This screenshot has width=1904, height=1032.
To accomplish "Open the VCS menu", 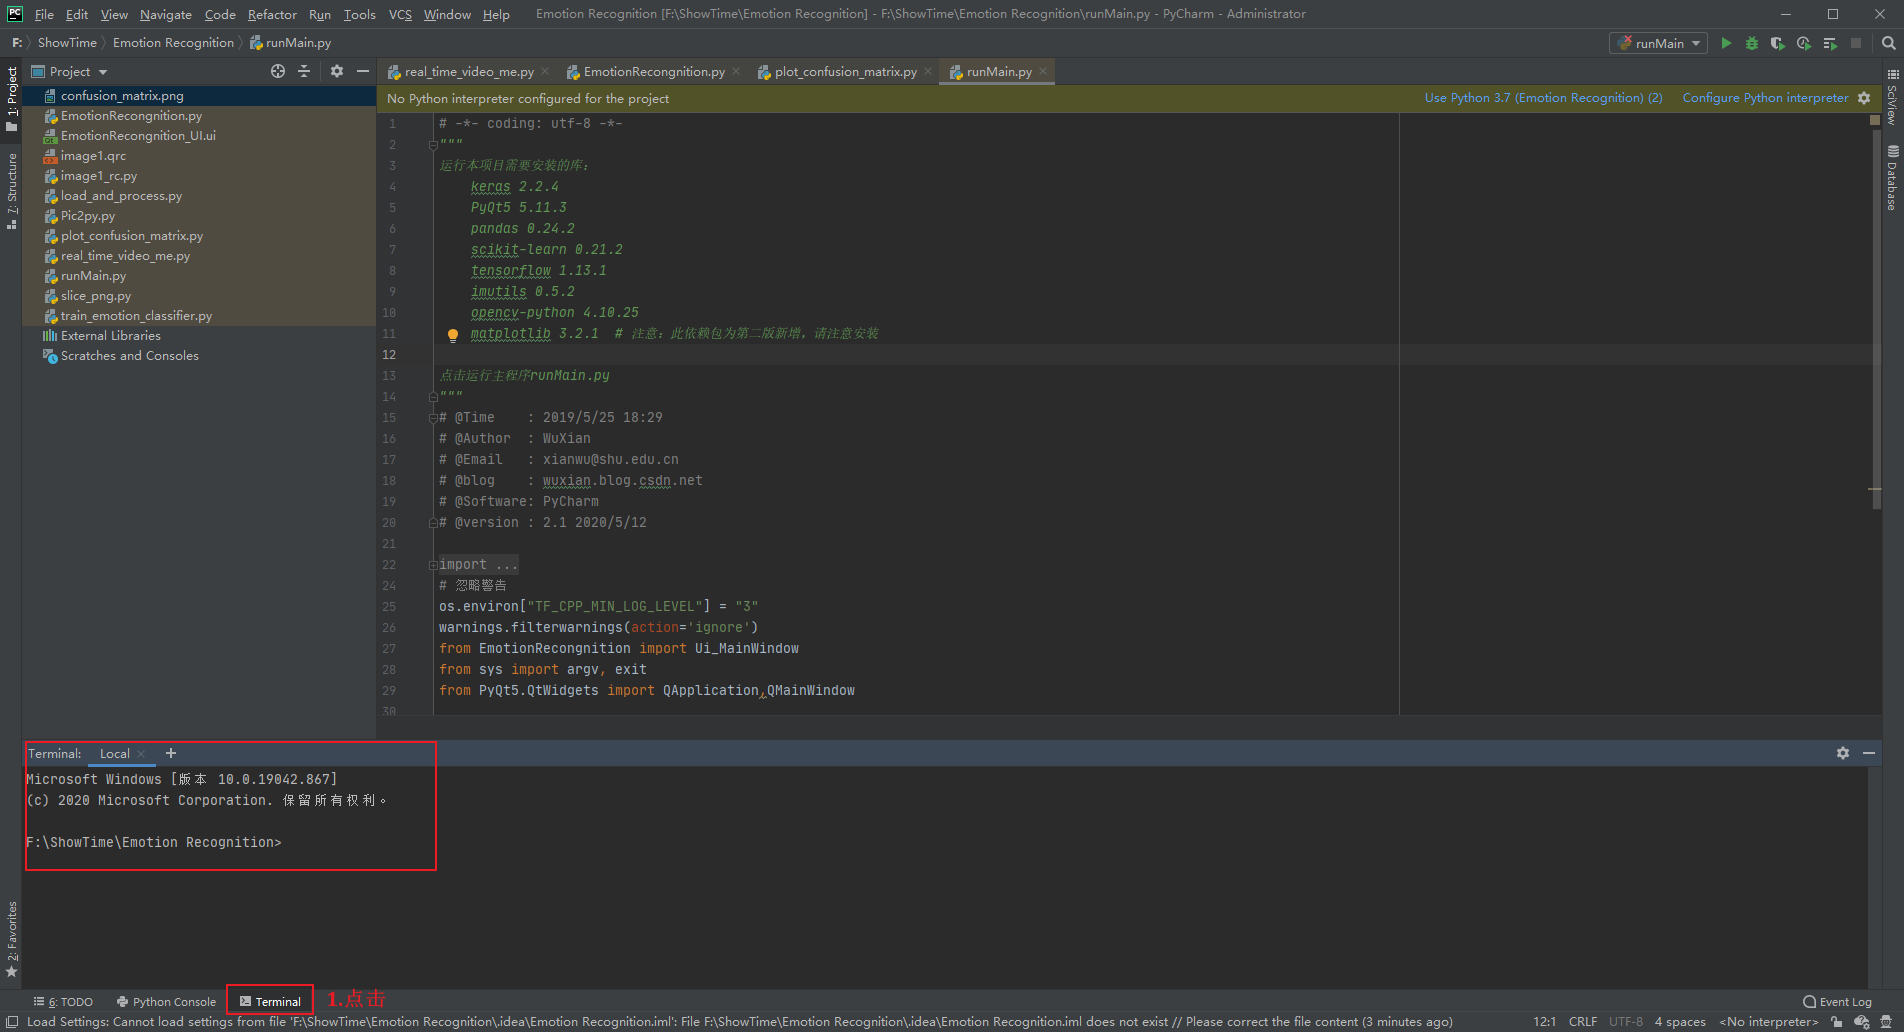I will coord(400,14).
